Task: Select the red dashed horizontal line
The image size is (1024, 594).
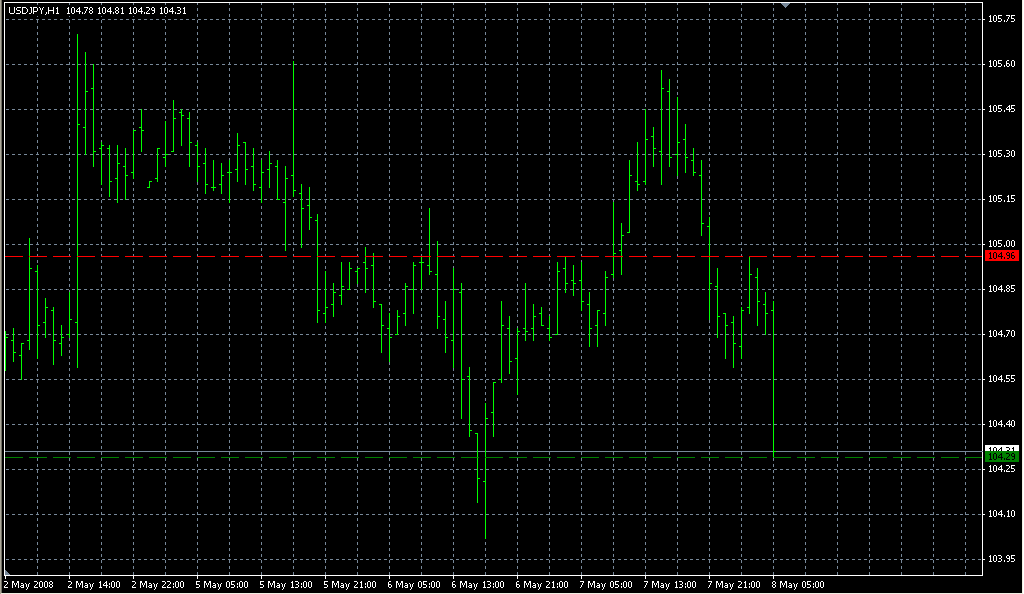Action: coord(500,257)
